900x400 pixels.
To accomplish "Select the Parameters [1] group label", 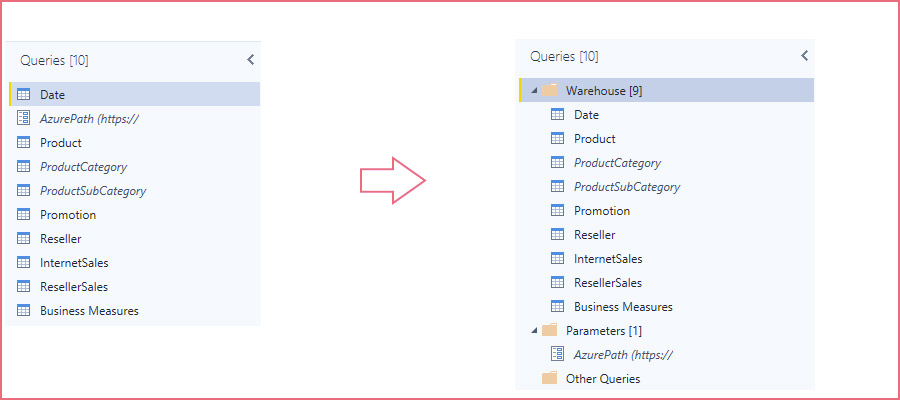I will click(x=604, y=331).
